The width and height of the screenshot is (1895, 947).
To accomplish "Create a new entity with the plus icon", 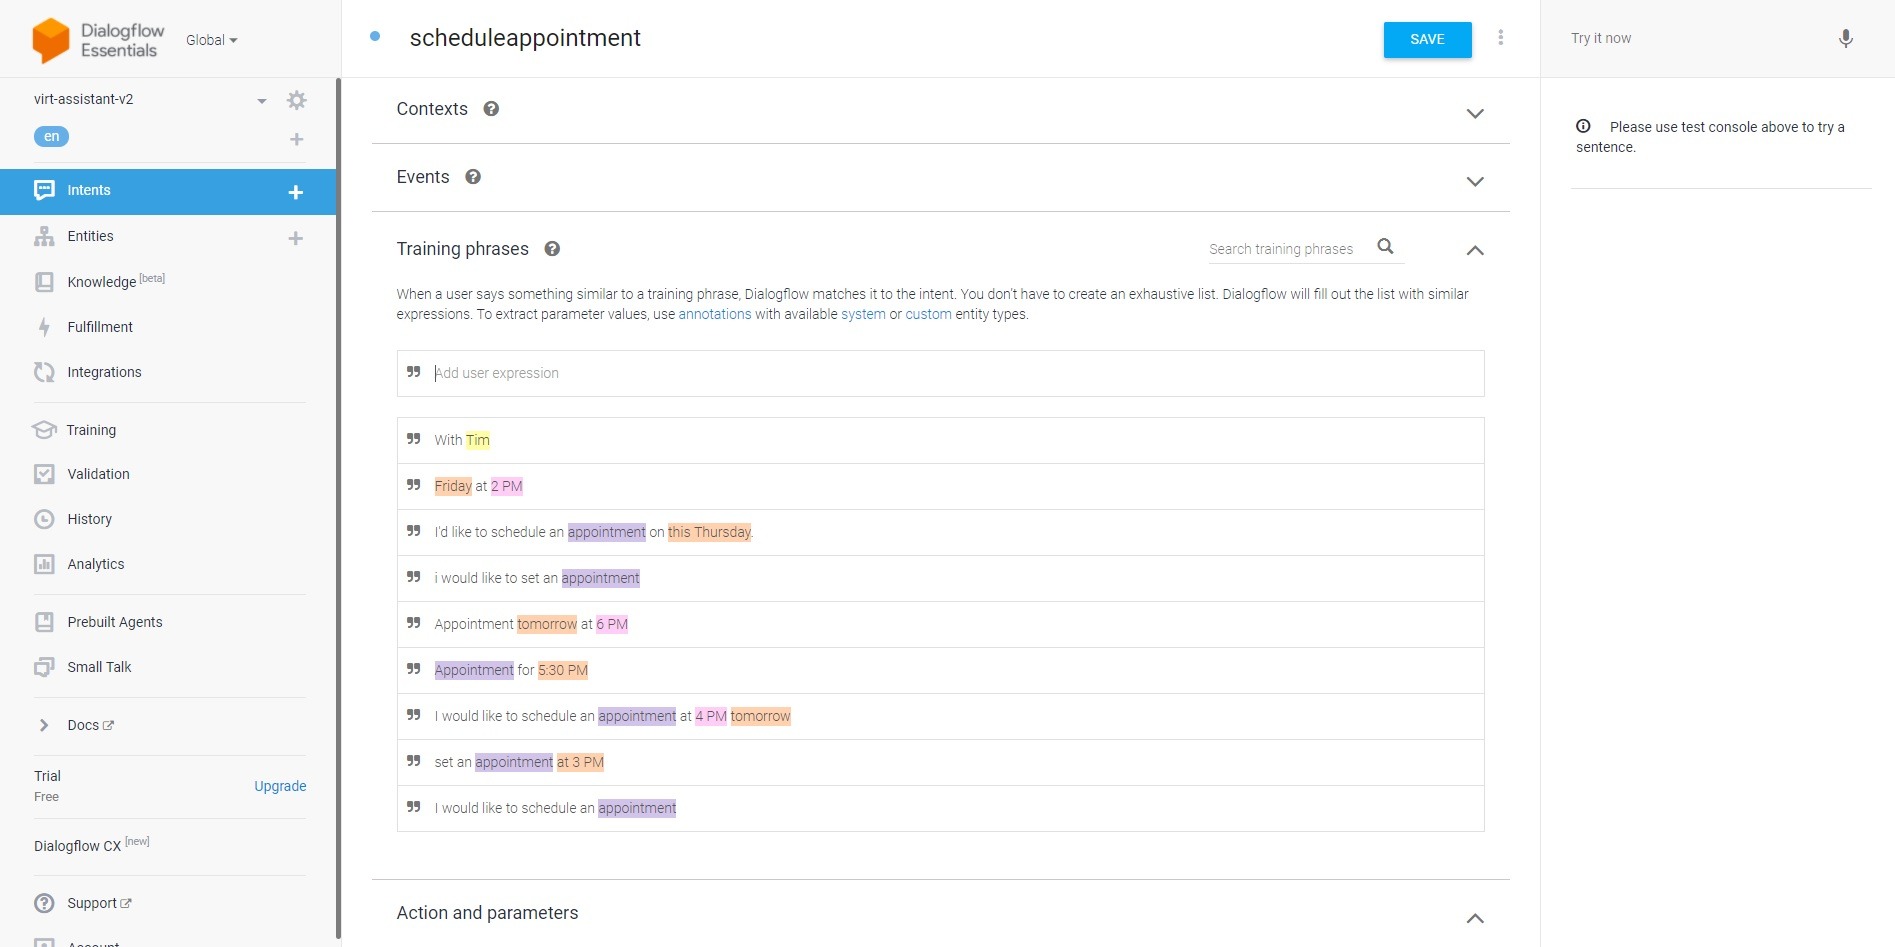I will (x=295, y=238).
